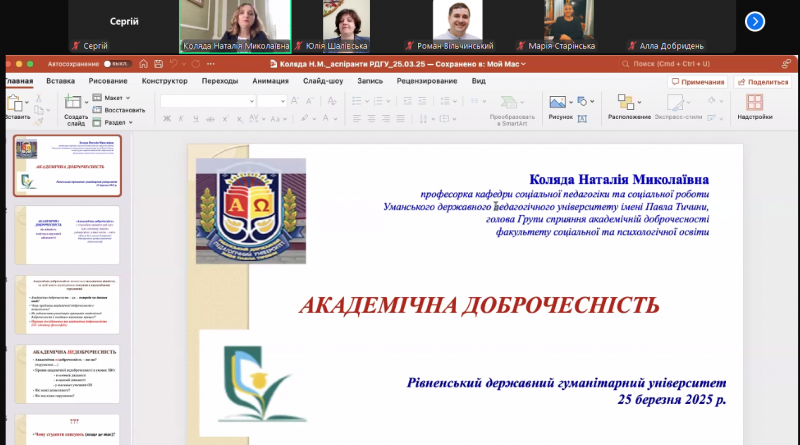Toggle the Автосохранение switch
This screenshot has height=445, width=800.
click(x=117, y=64)
